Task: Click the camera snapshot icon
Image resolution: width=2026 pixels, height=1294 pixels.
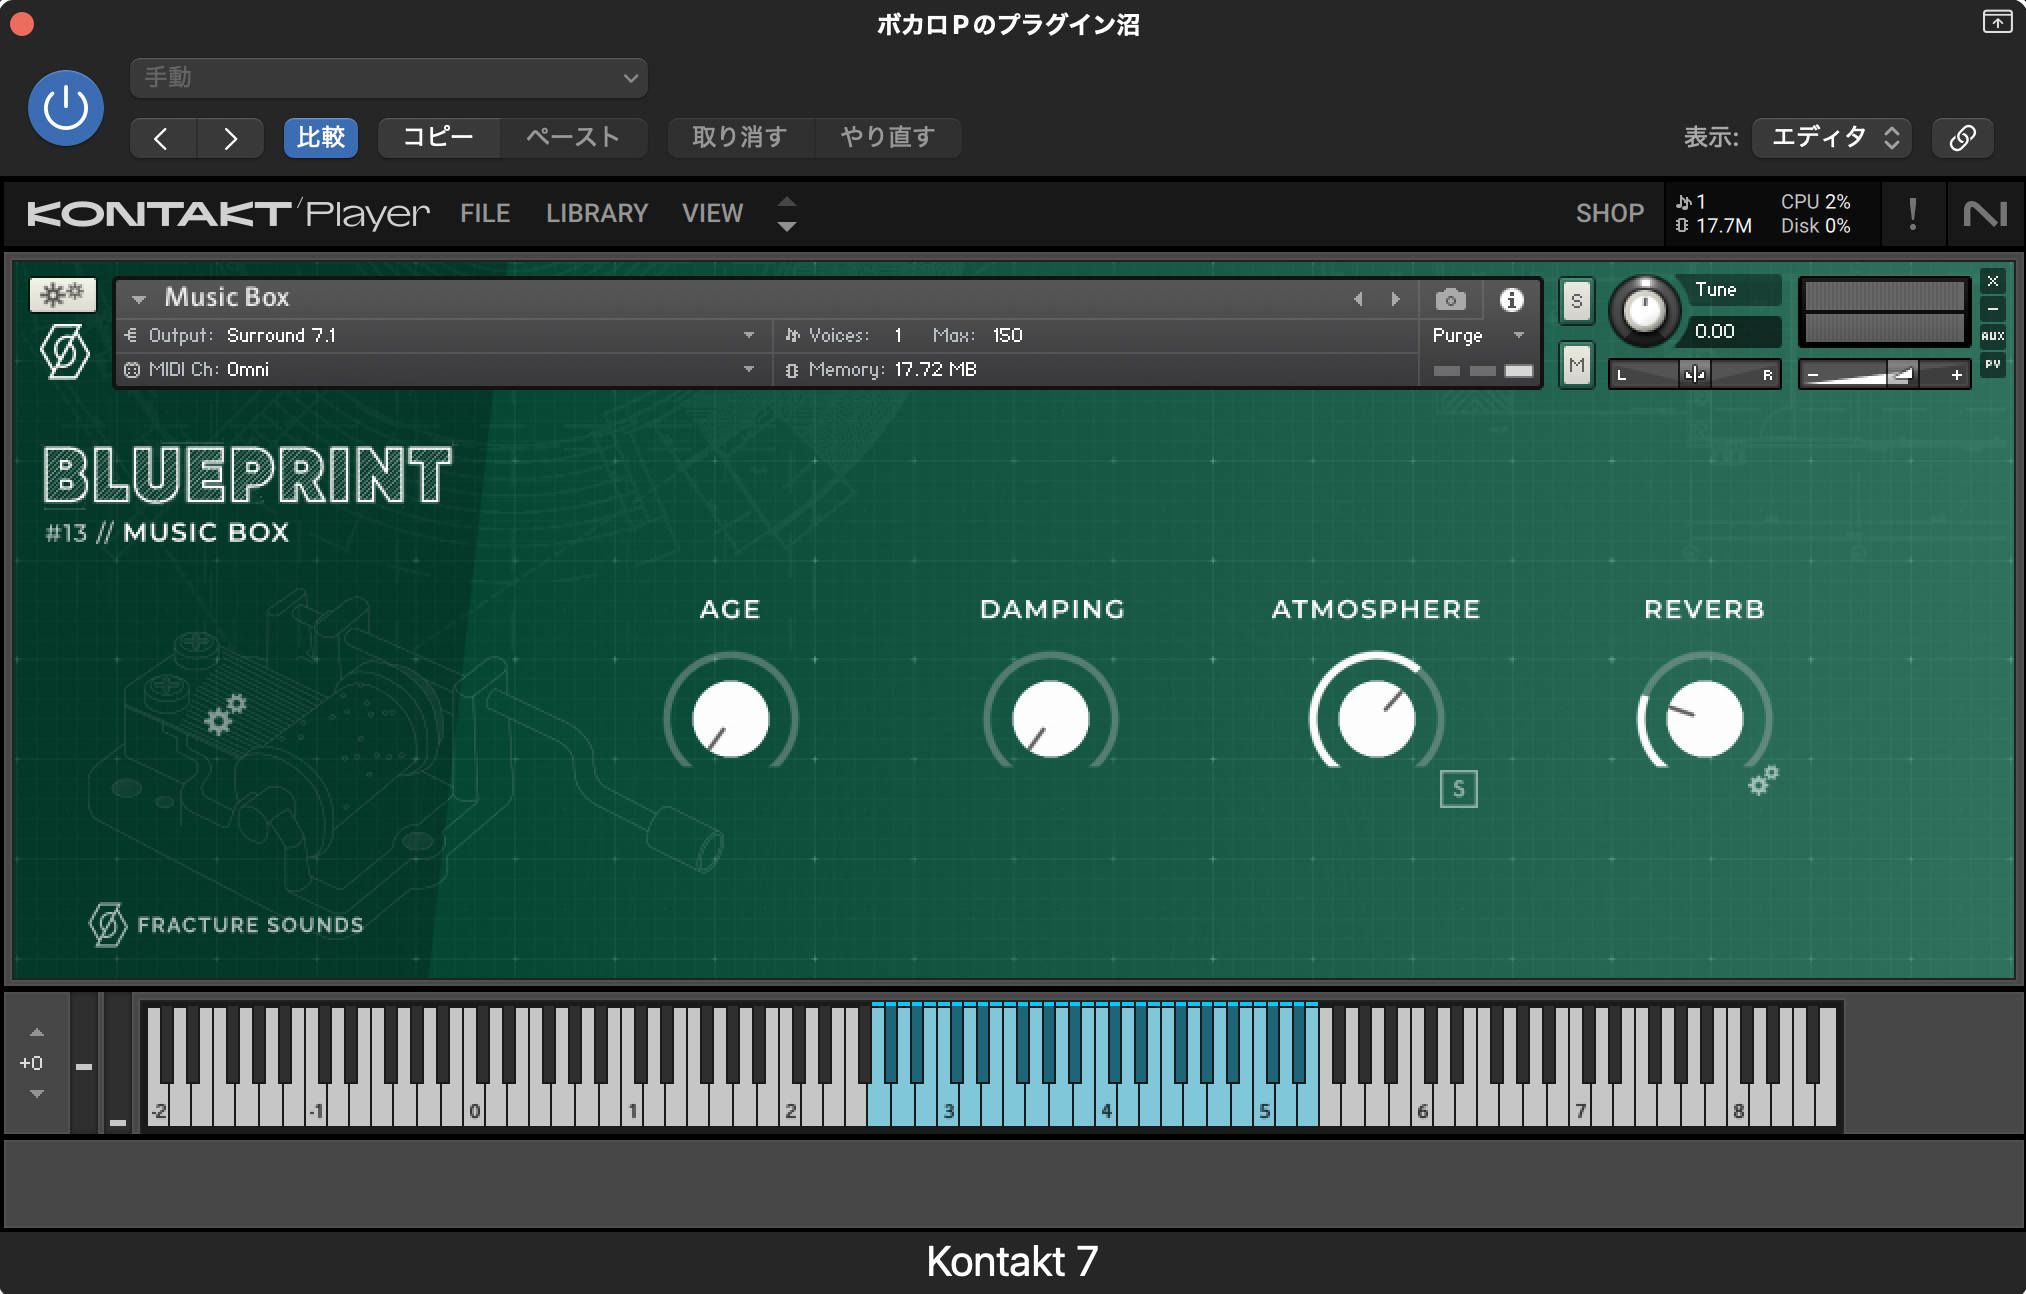Action: (x=1451, y=299)
